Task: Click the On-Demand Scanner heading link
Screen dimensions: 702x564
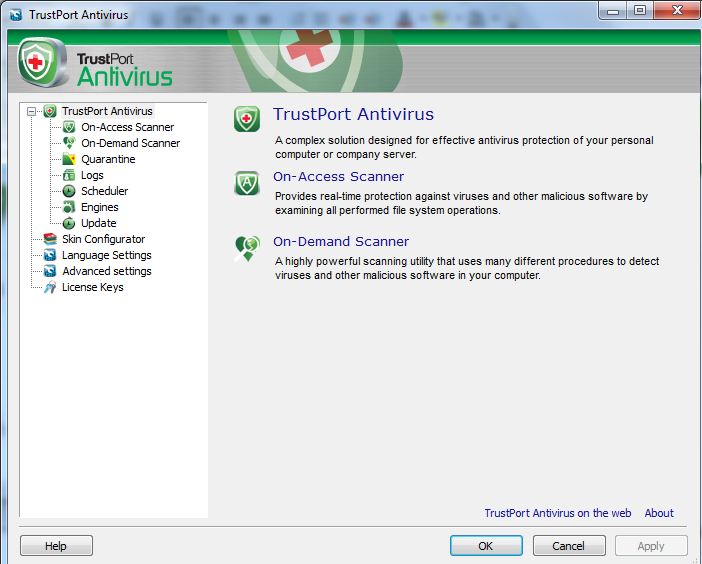Action: pyautogui.click(x=341, y=241)
